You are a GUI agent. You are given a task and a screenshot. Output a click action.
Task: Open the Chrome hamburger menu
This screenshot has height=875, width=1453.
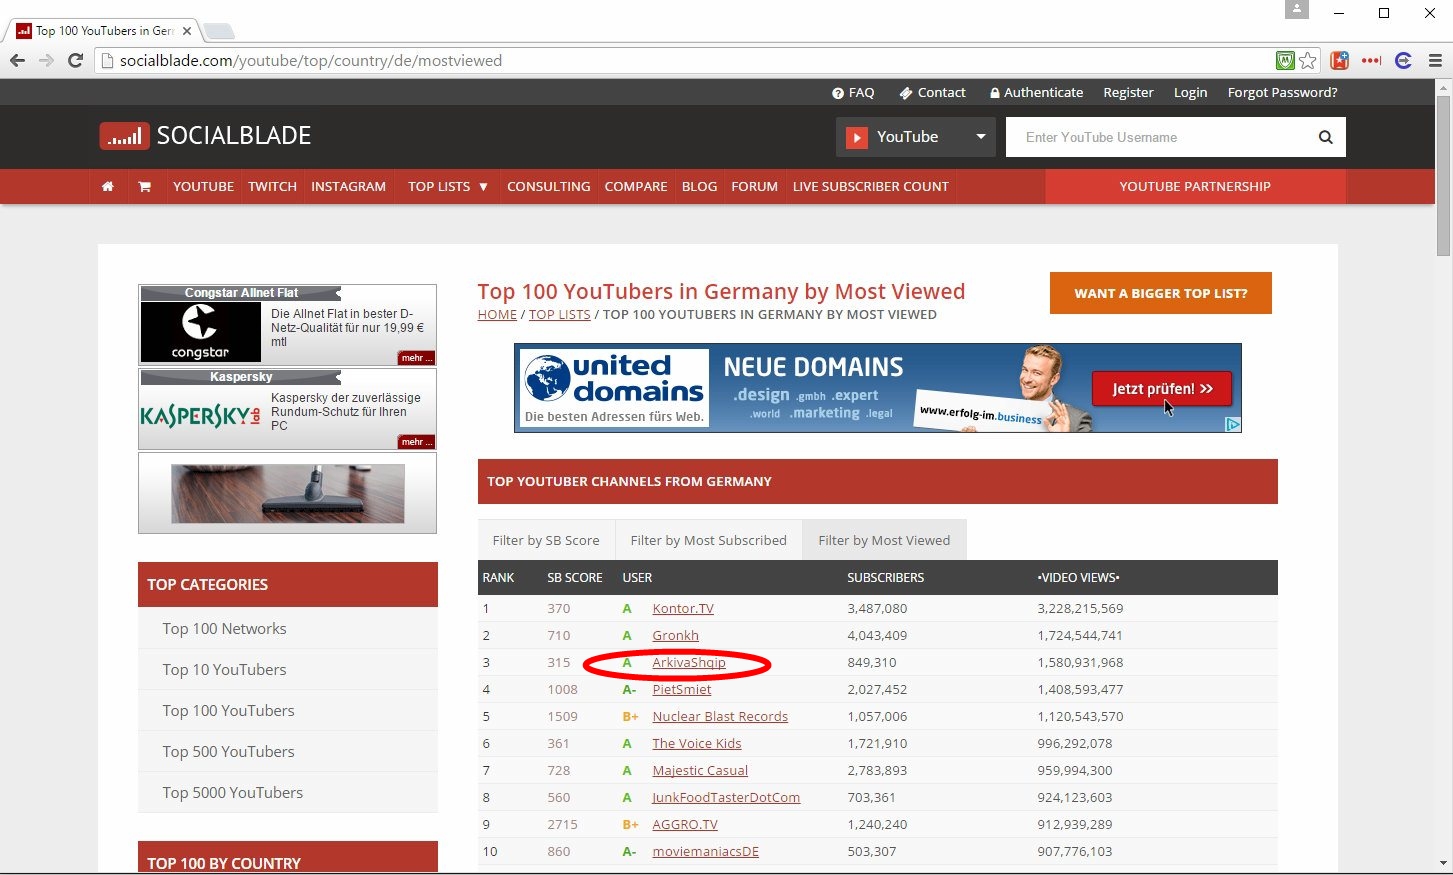point(1435,61)
